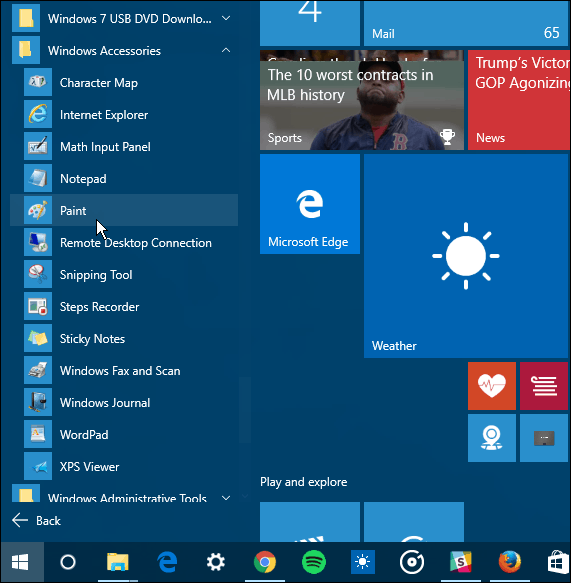The height and width of the screenshot is (583, 571).
Task: Open the Weather app taskbar icon
Action: (x=362, y=562)
